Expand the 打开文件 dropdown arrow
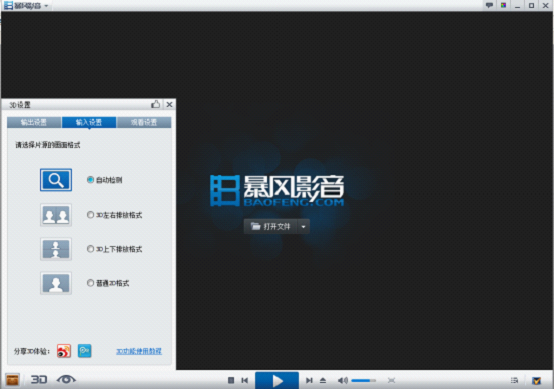Image resolution: width=554 pixels, height=390 pixels. pyautogui.click(x=303, y=226)
